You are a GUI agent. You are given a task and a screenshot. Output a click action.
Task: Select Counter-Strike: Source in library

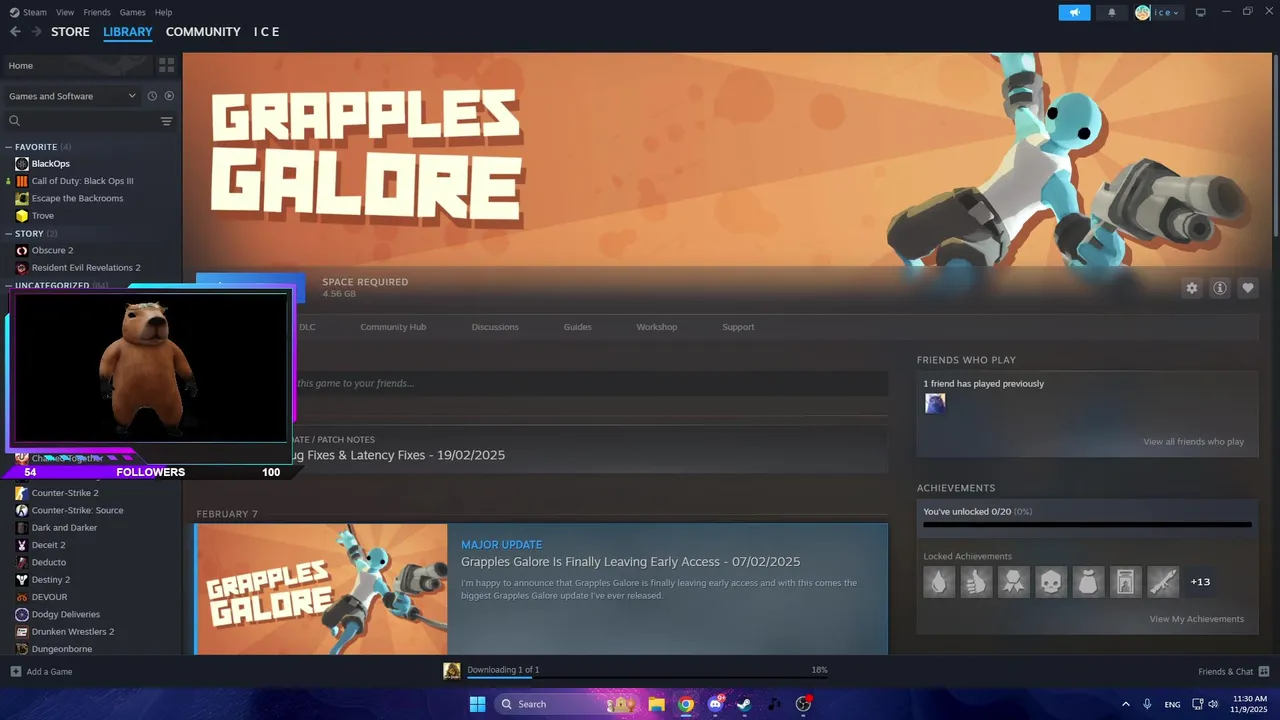77,510
